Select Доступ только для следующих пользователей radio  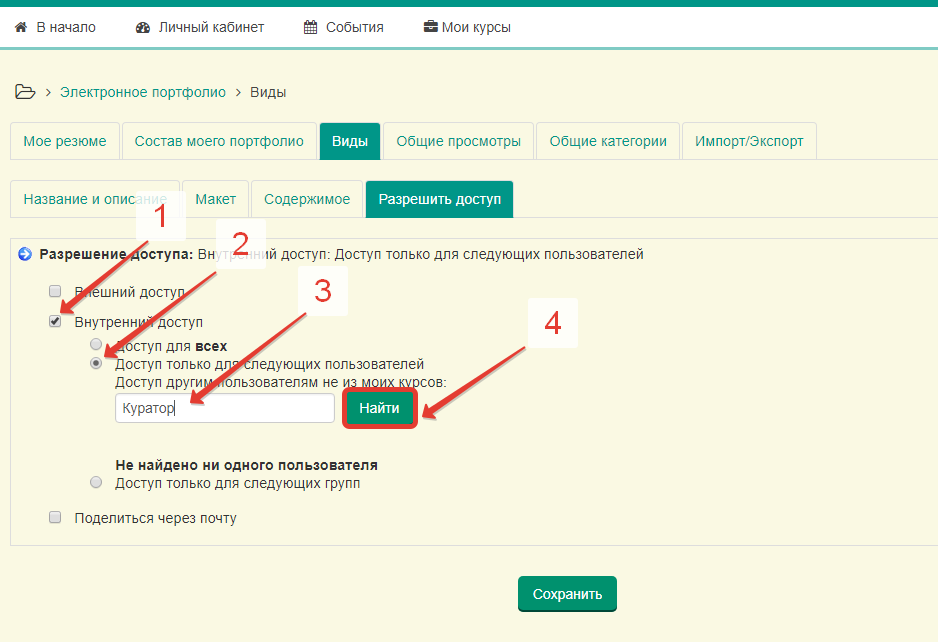click(96, 364)
